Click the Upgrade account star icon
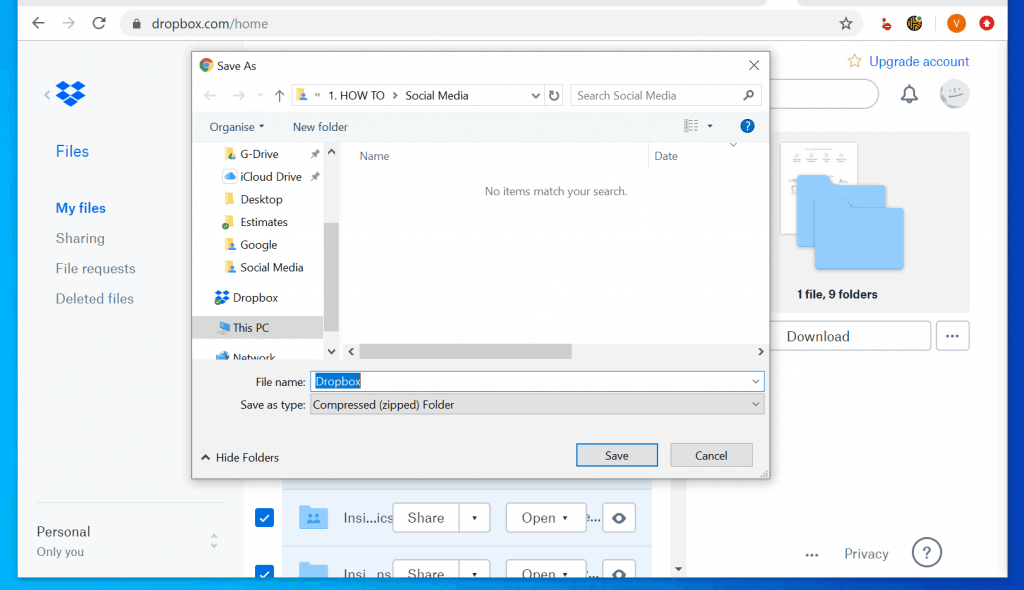The height and width of the screenshot is (590, 1024). 854,61
